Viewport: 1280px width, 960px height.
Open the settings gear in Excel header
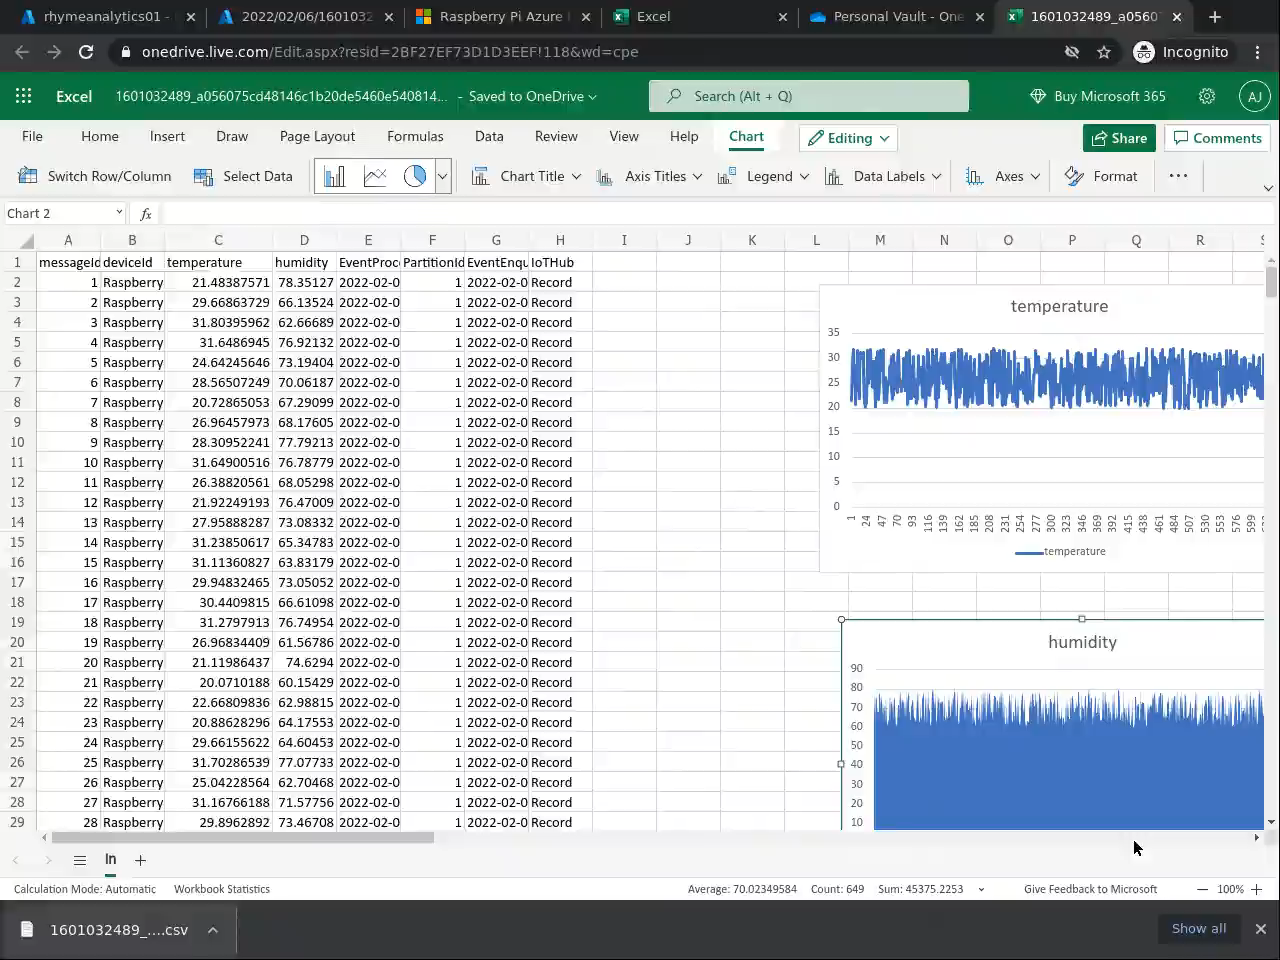(x=1207, y=96)
